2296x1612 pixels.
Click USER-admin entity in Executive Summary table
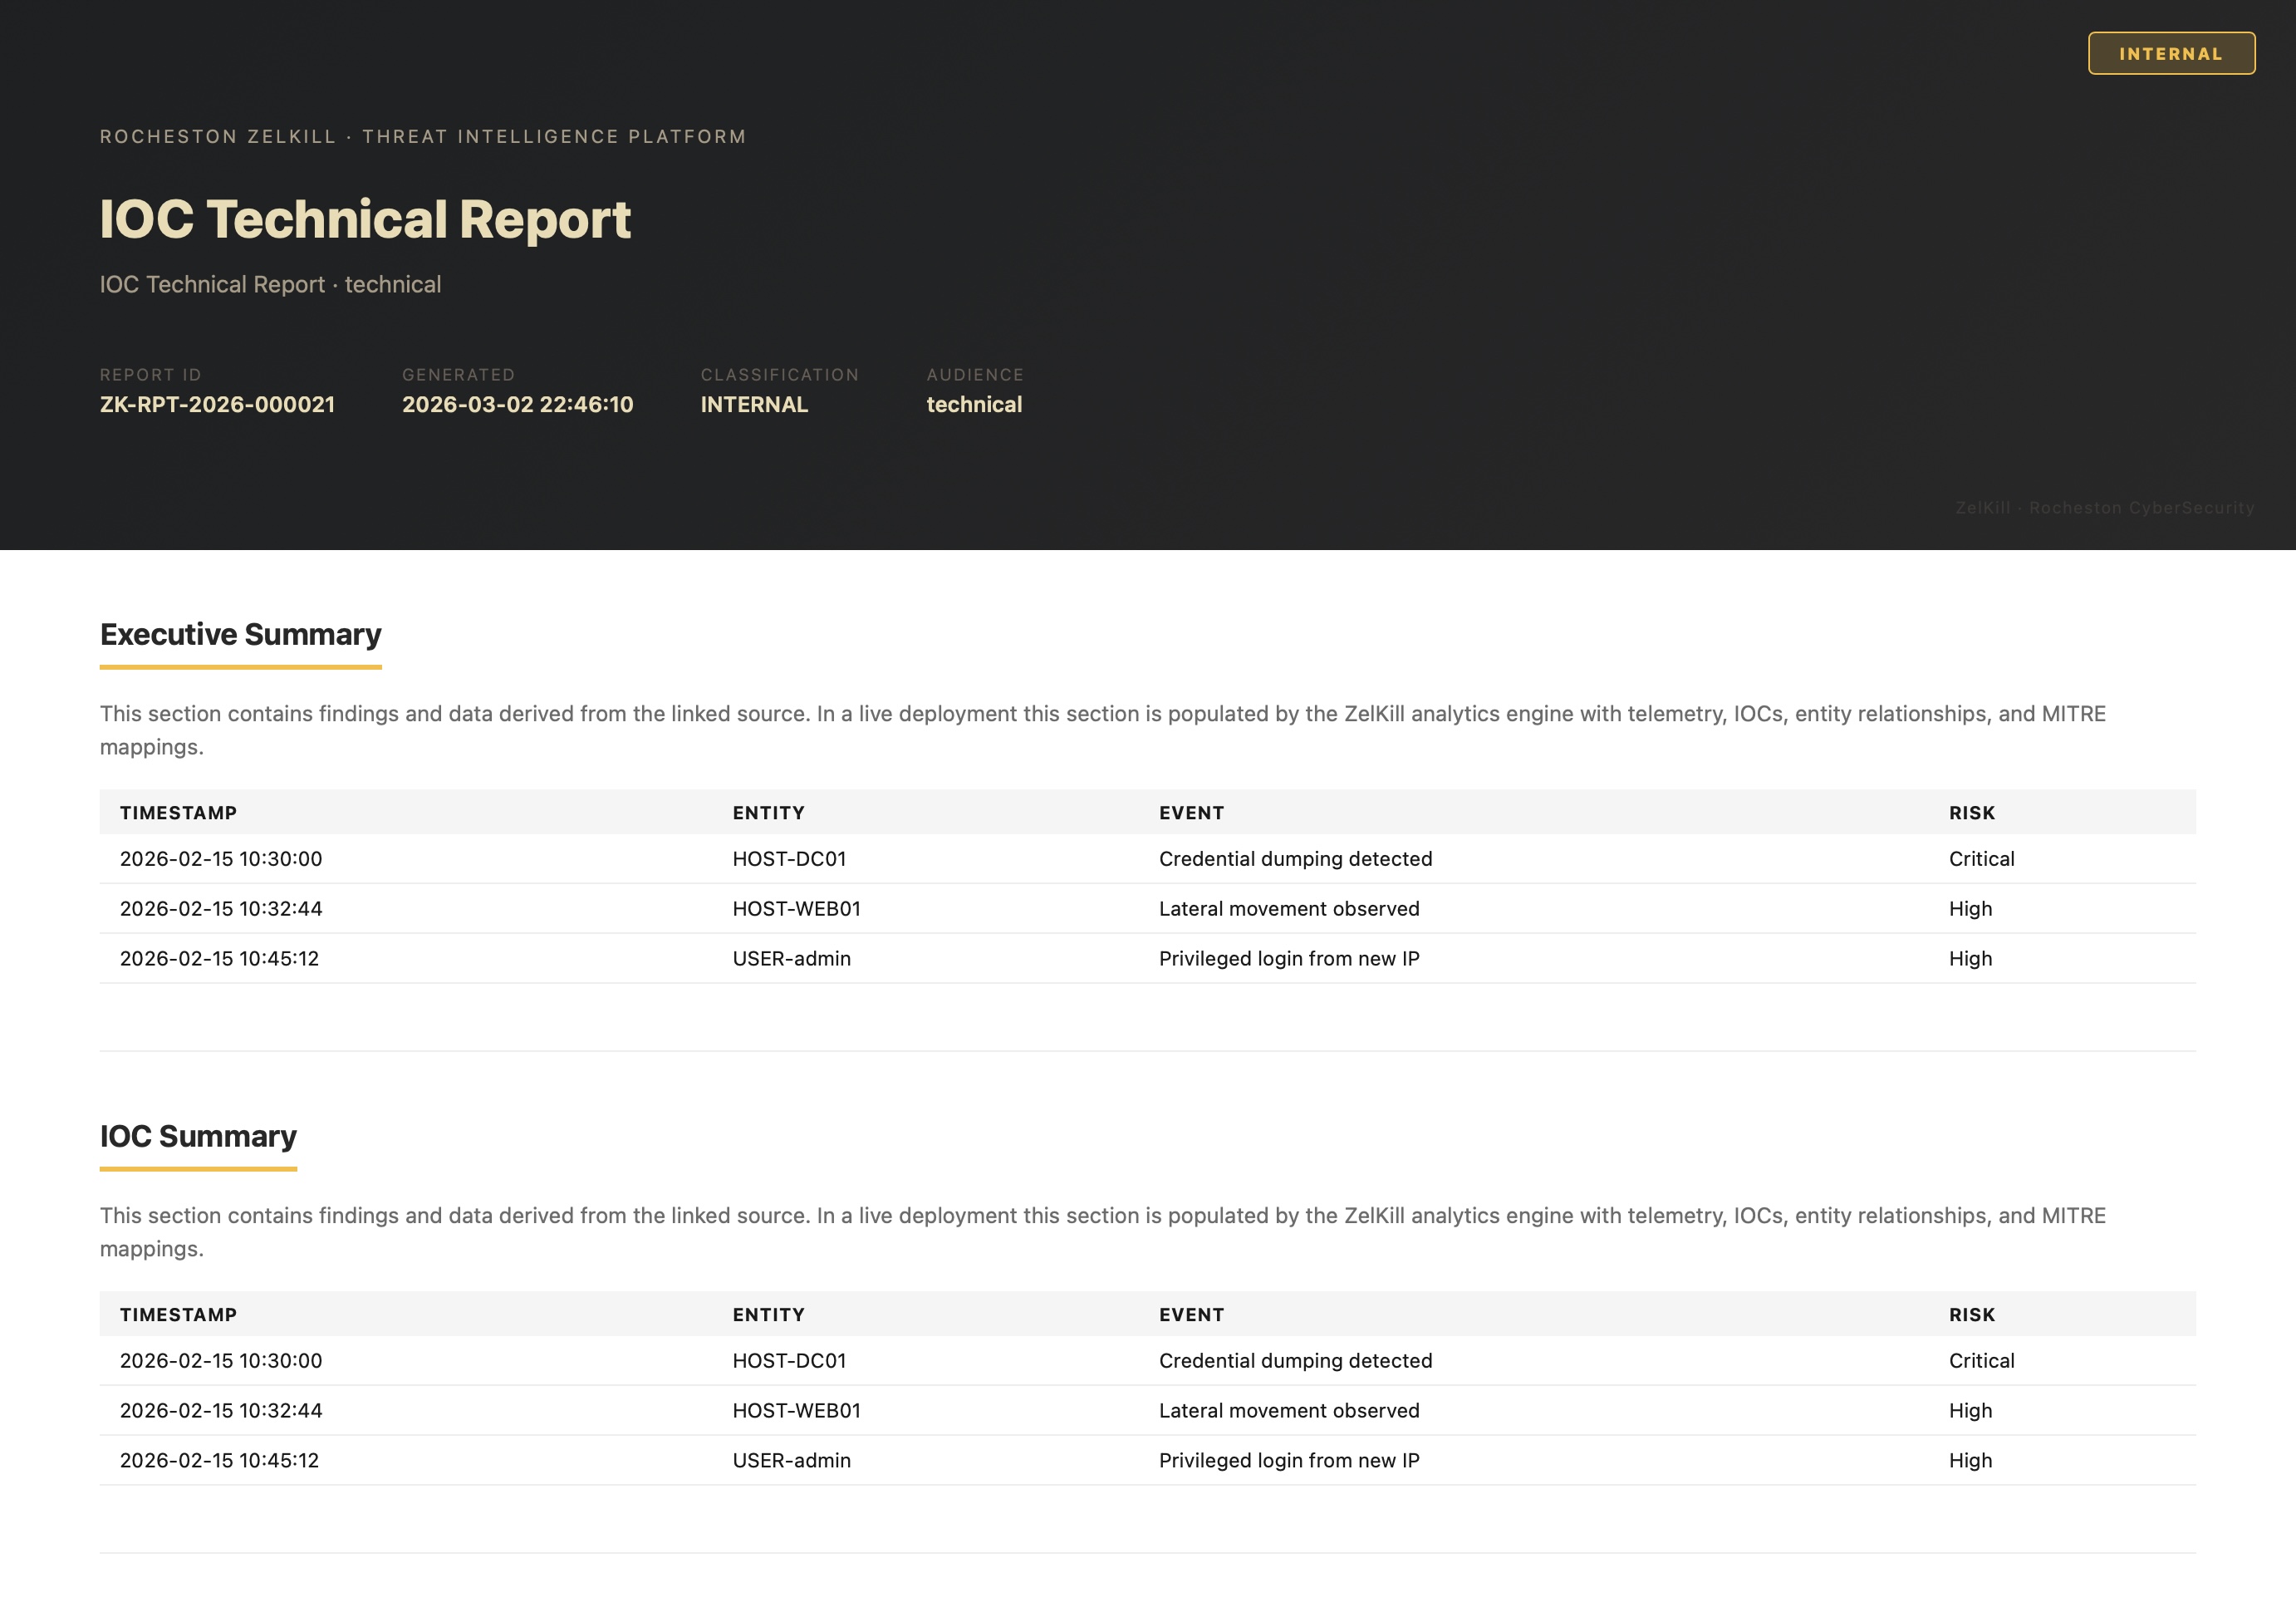[791, 959]
